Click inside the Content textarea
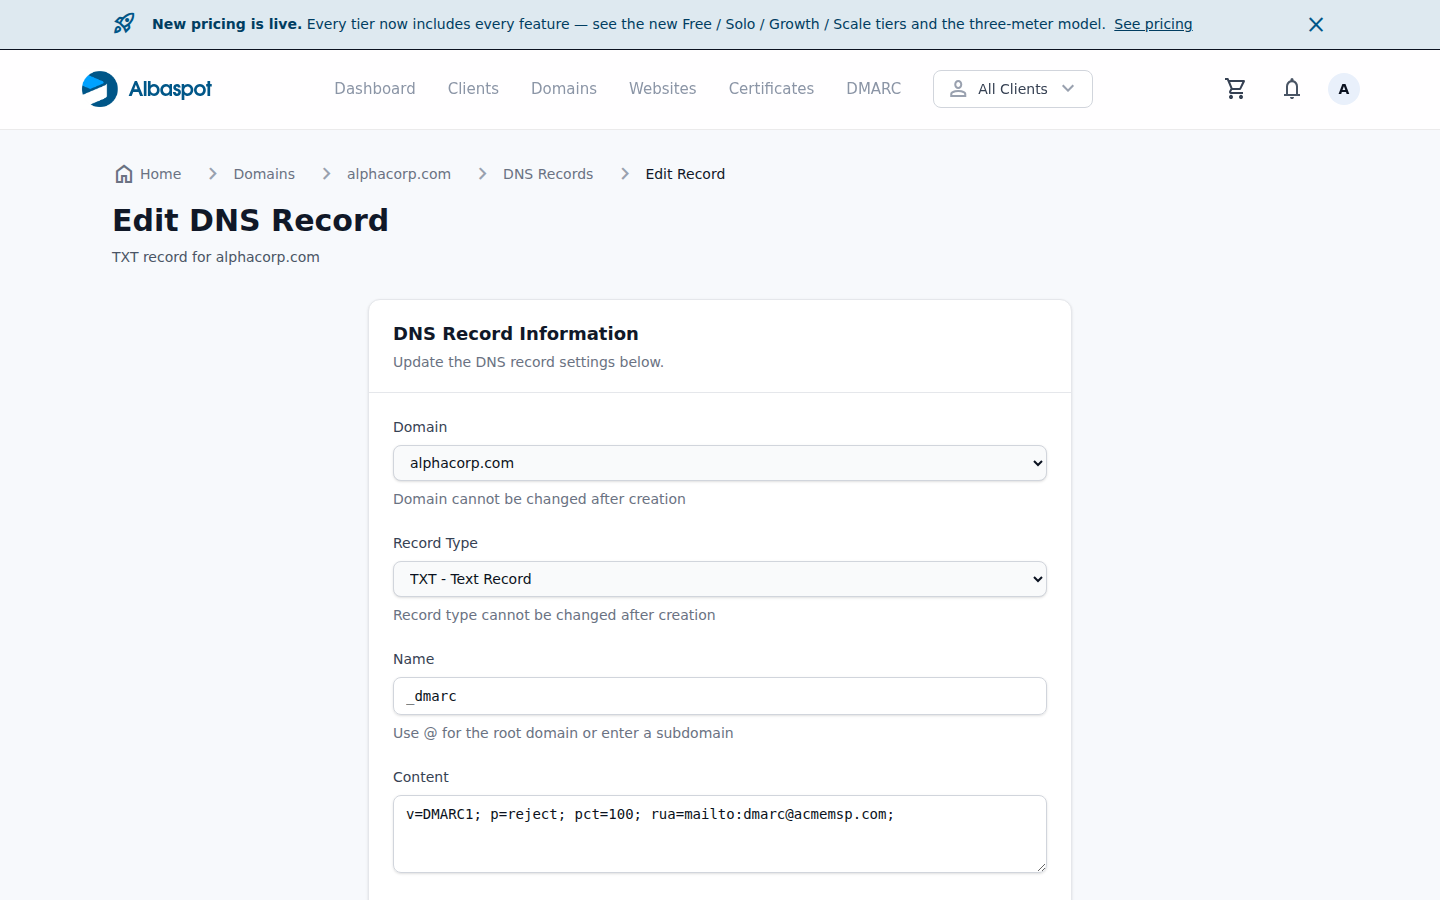 pyautogui.click(x=720, y=834)
